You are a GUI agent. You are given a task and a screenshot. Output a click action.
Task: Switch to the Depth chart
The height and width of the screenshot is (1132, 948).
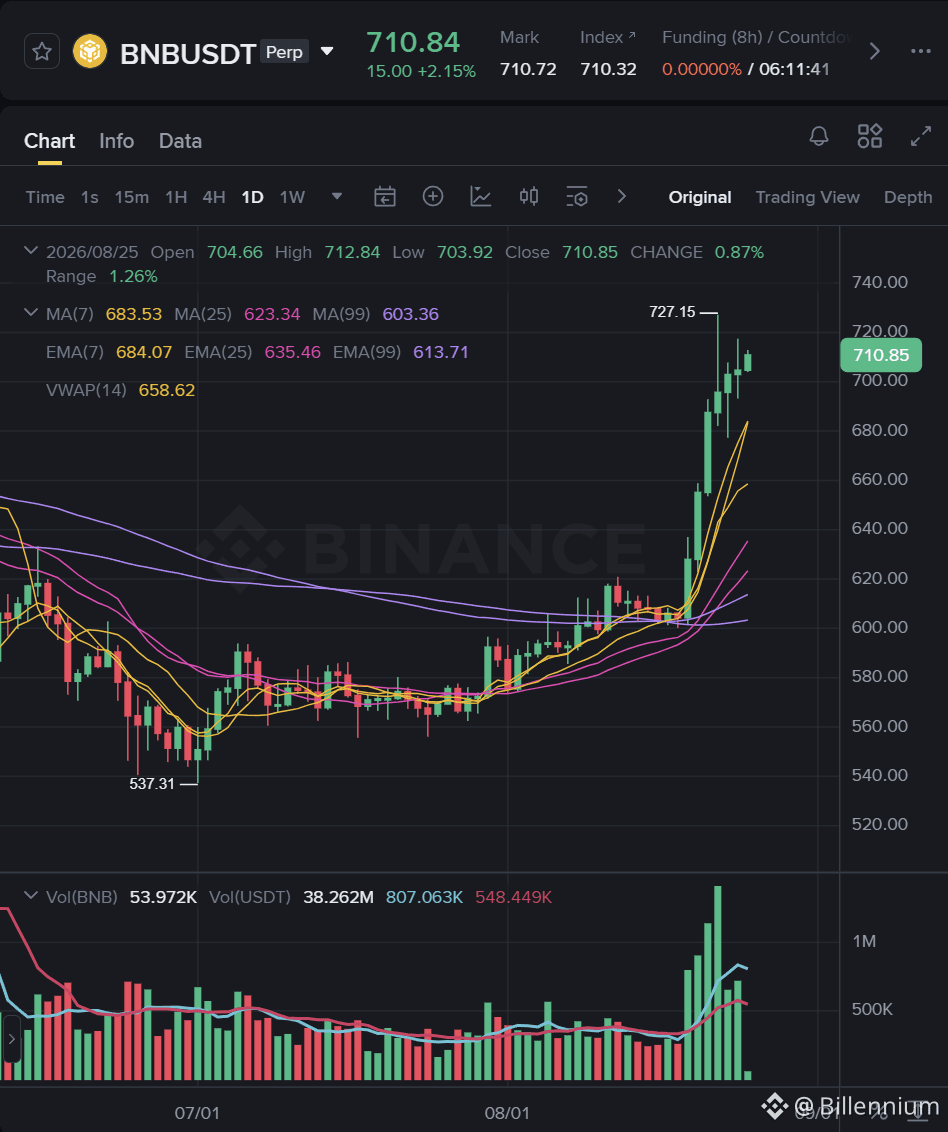point(908,197)
